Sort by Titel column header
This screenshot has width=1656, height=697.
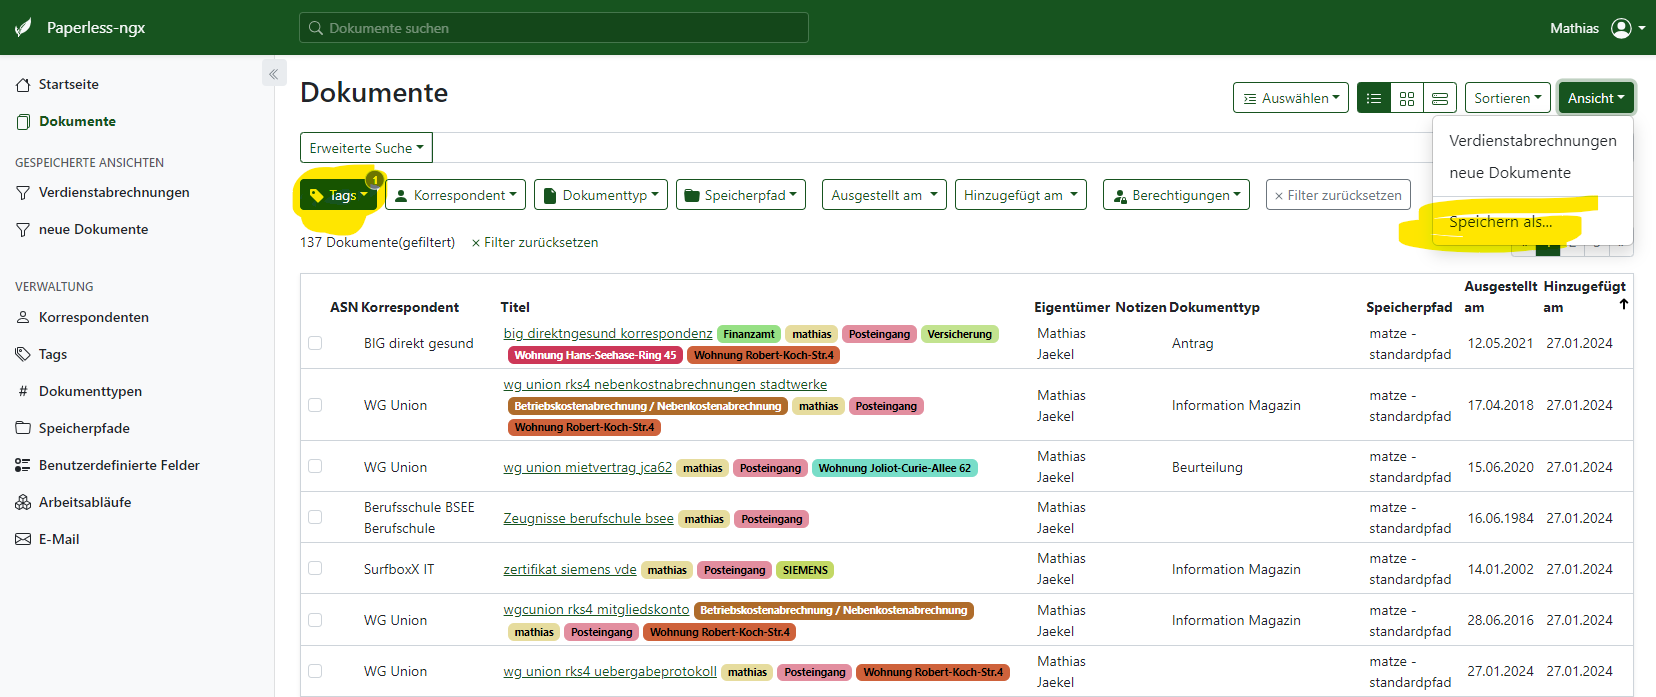point(515,307)
